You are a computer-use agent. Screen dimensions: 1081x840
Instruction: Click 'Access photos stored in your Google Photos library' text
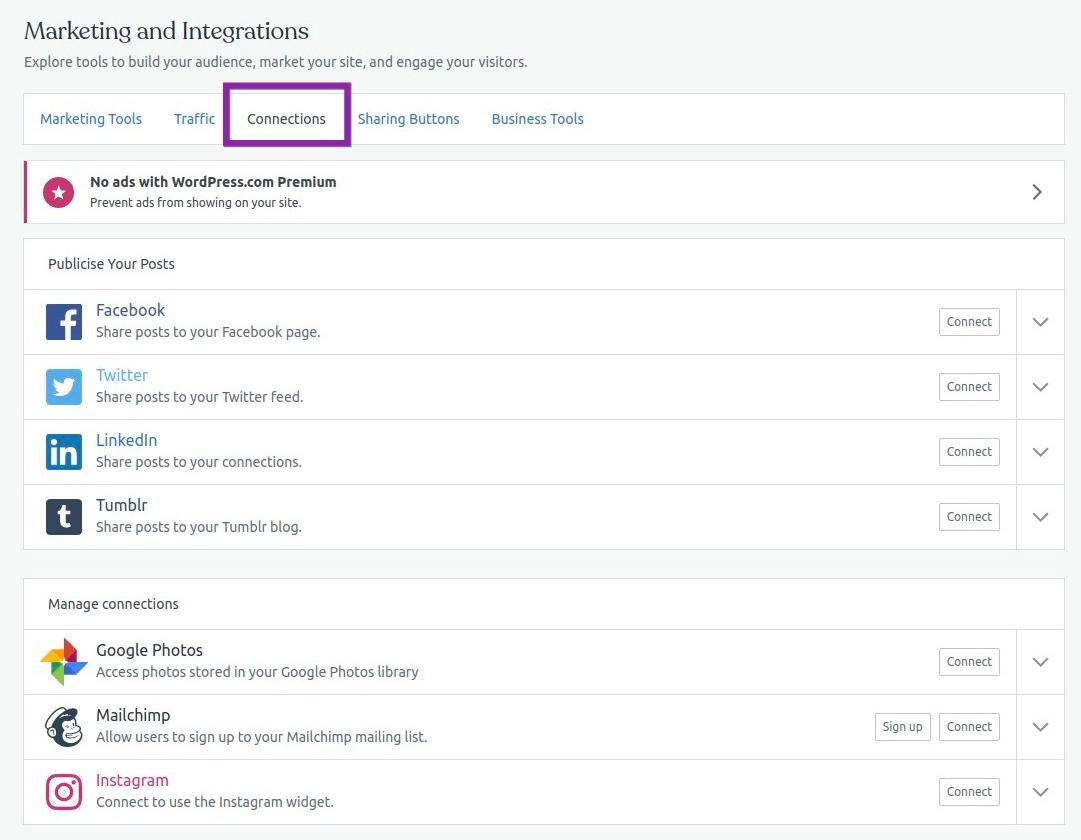coord(257,672)
